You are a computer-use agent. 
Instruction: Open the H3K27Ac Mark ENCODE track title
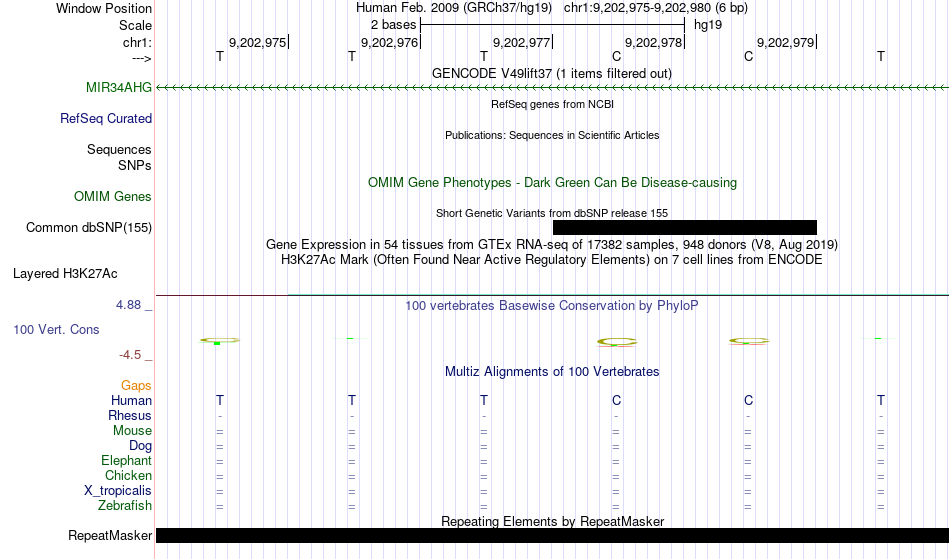552,259
